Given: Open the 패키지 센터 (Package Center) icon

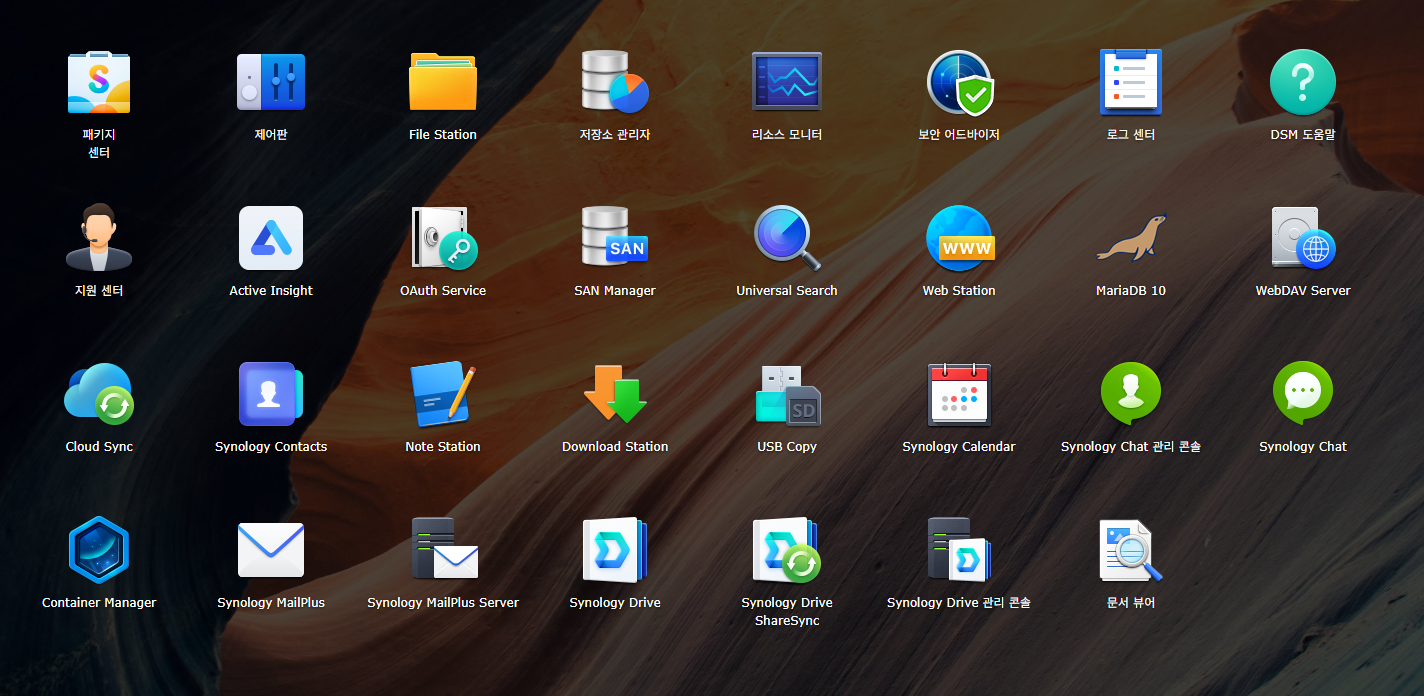Looking at the screenshot, I should pos(99,82).
